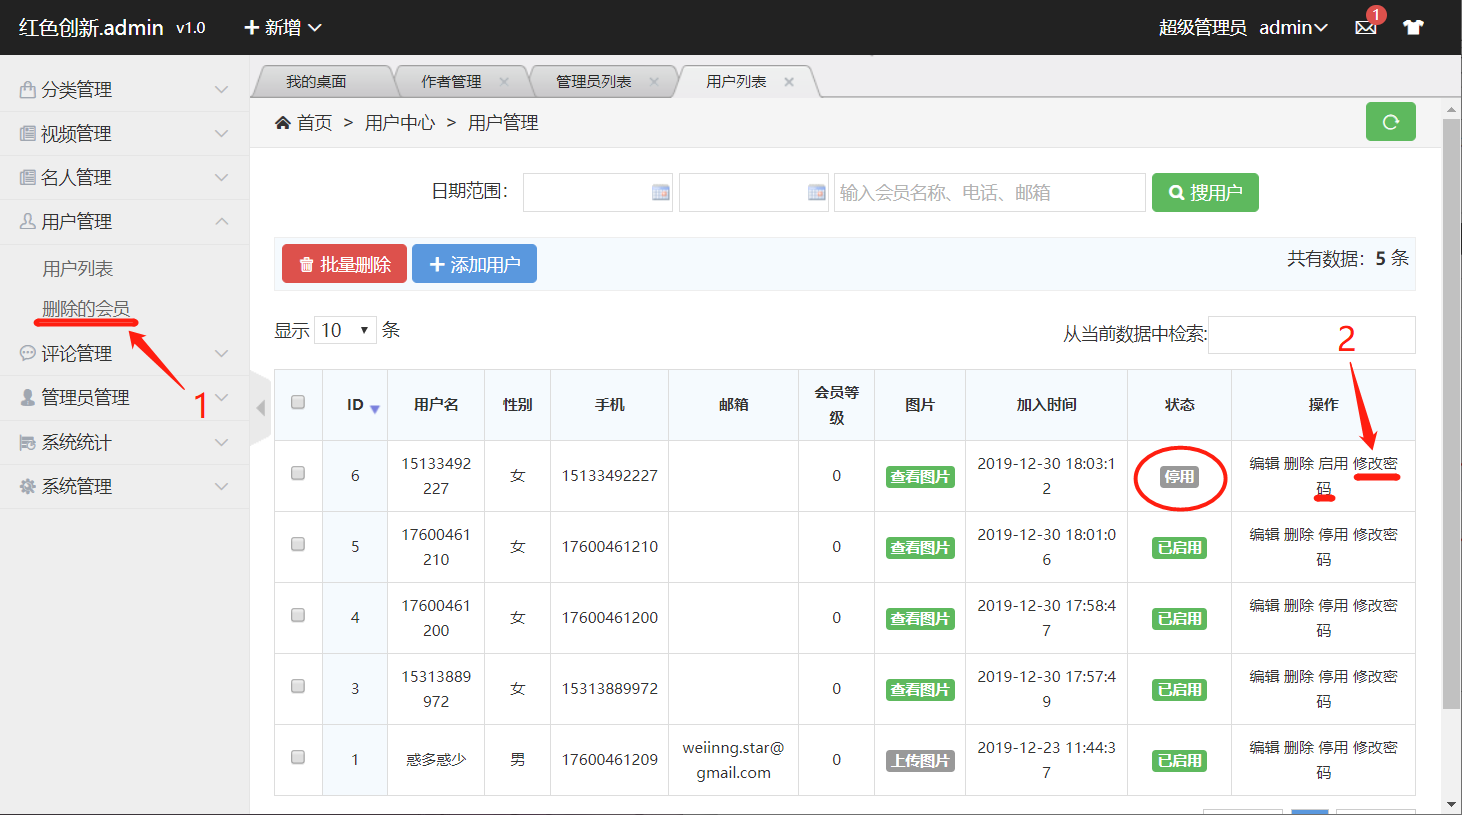Close the 作者管理 tab

(x=504, y=82)
